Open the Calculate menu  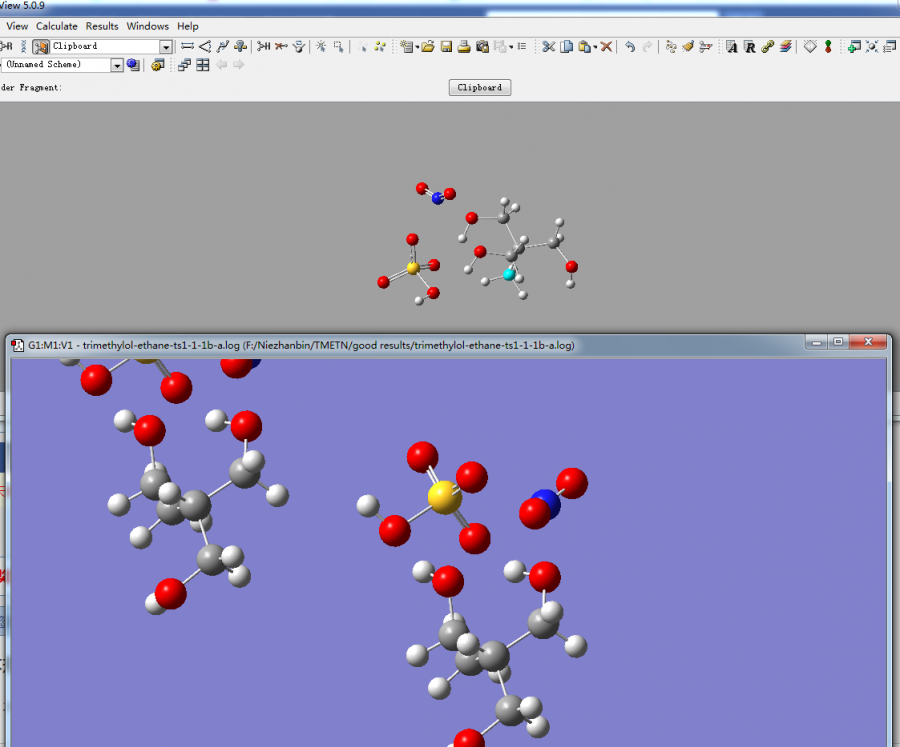tap(57, 26)
